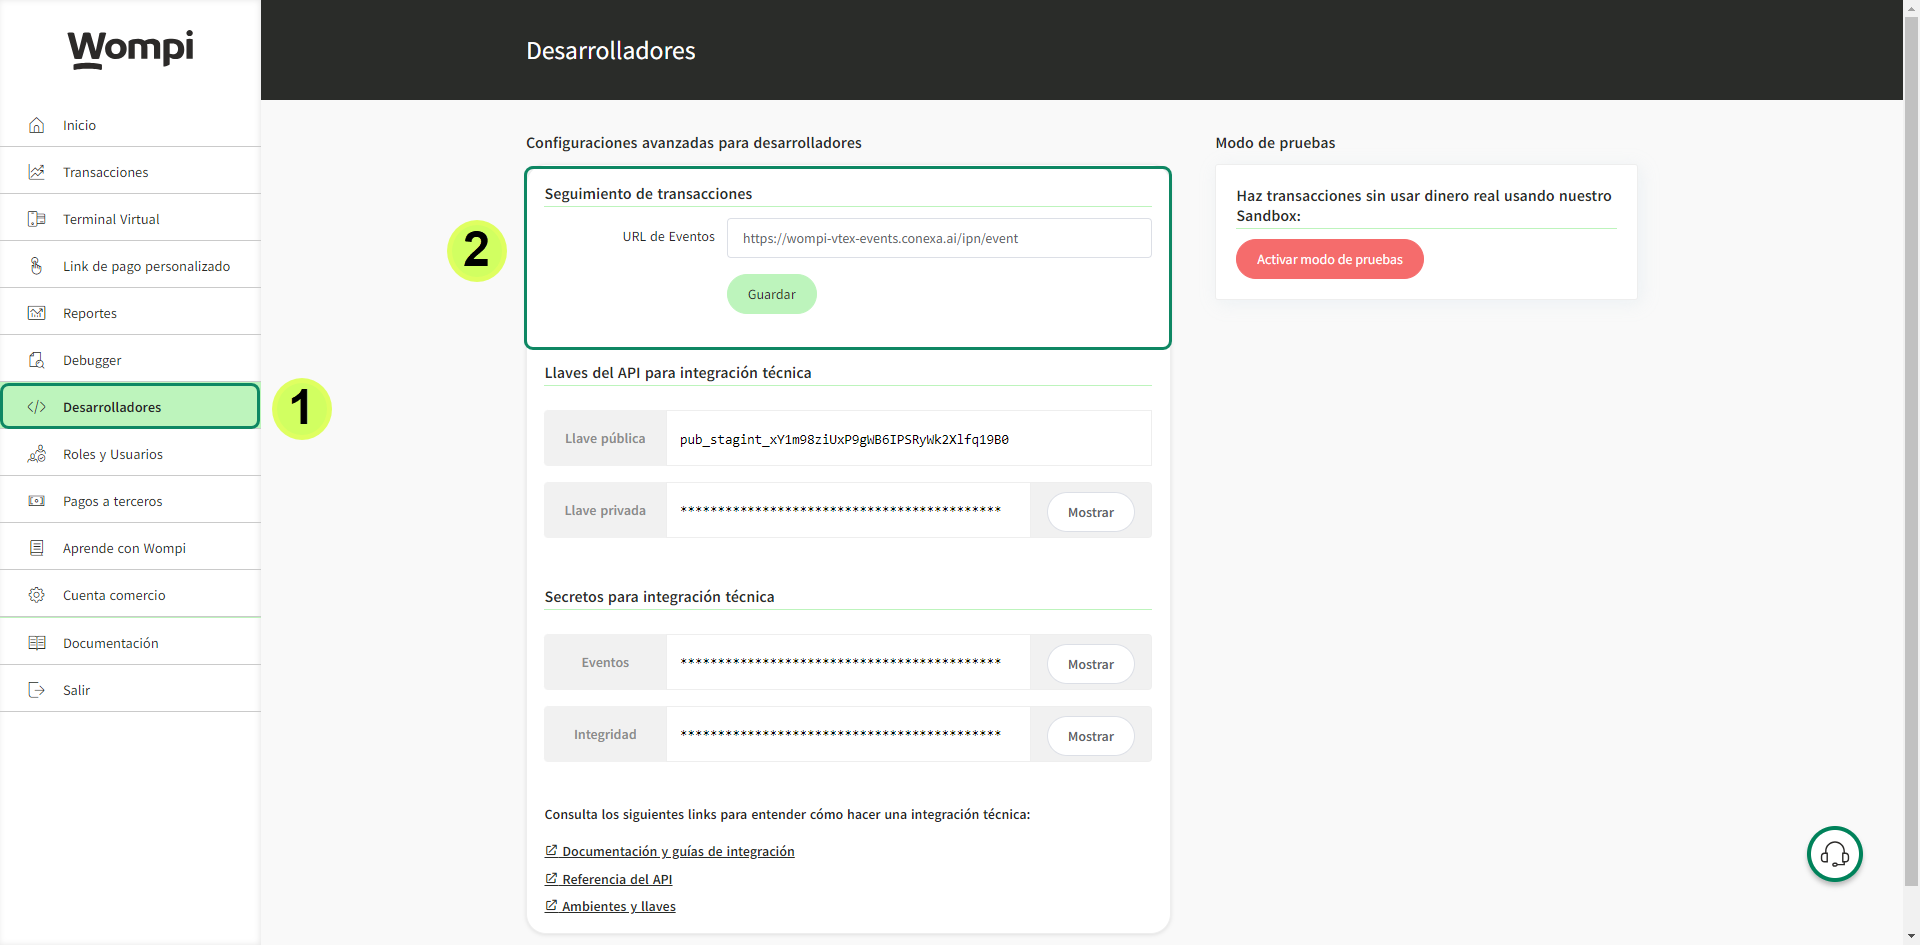Open the Terminal Virtual icon

click(x=37, y=218)
